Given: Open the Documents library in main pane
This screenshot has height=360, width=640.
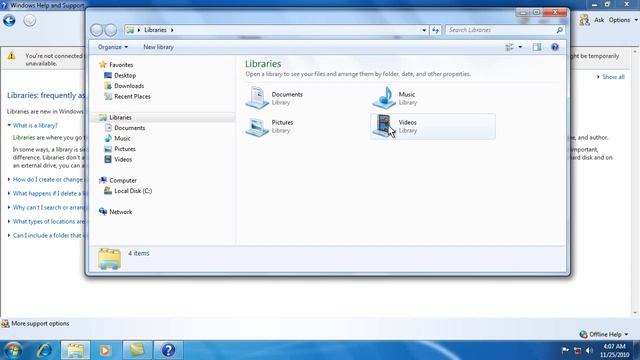Looking at the screenshot, I should [275, 98].
